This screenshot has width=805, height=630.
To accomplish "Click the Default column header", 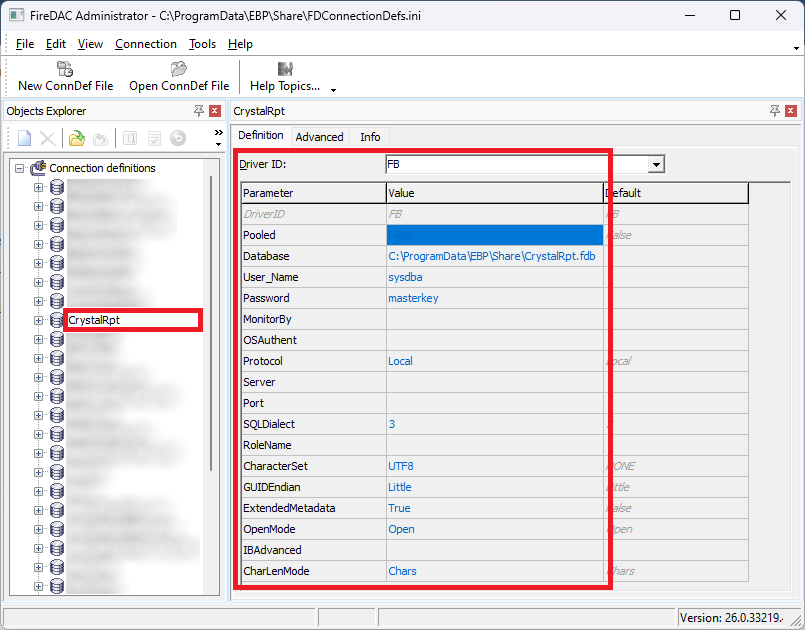I will tap(676, 193).
